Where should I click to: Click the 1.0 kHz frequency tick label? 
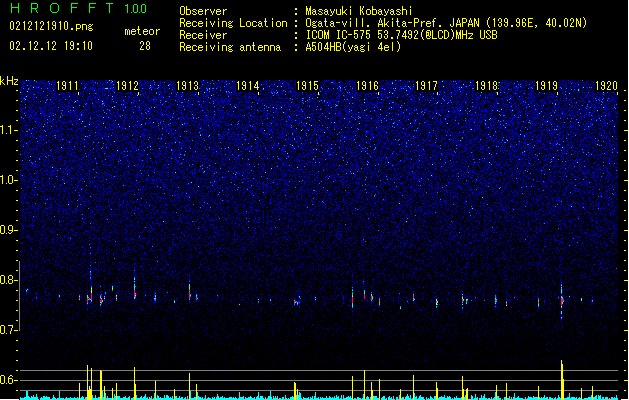coord(9,180)
